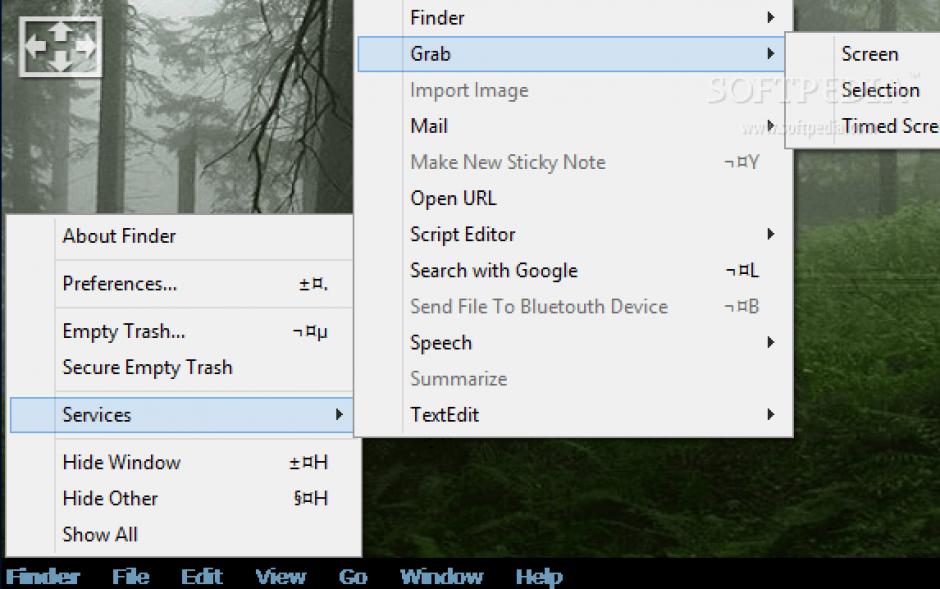Click the Summarize service entry

pos(571,379)
